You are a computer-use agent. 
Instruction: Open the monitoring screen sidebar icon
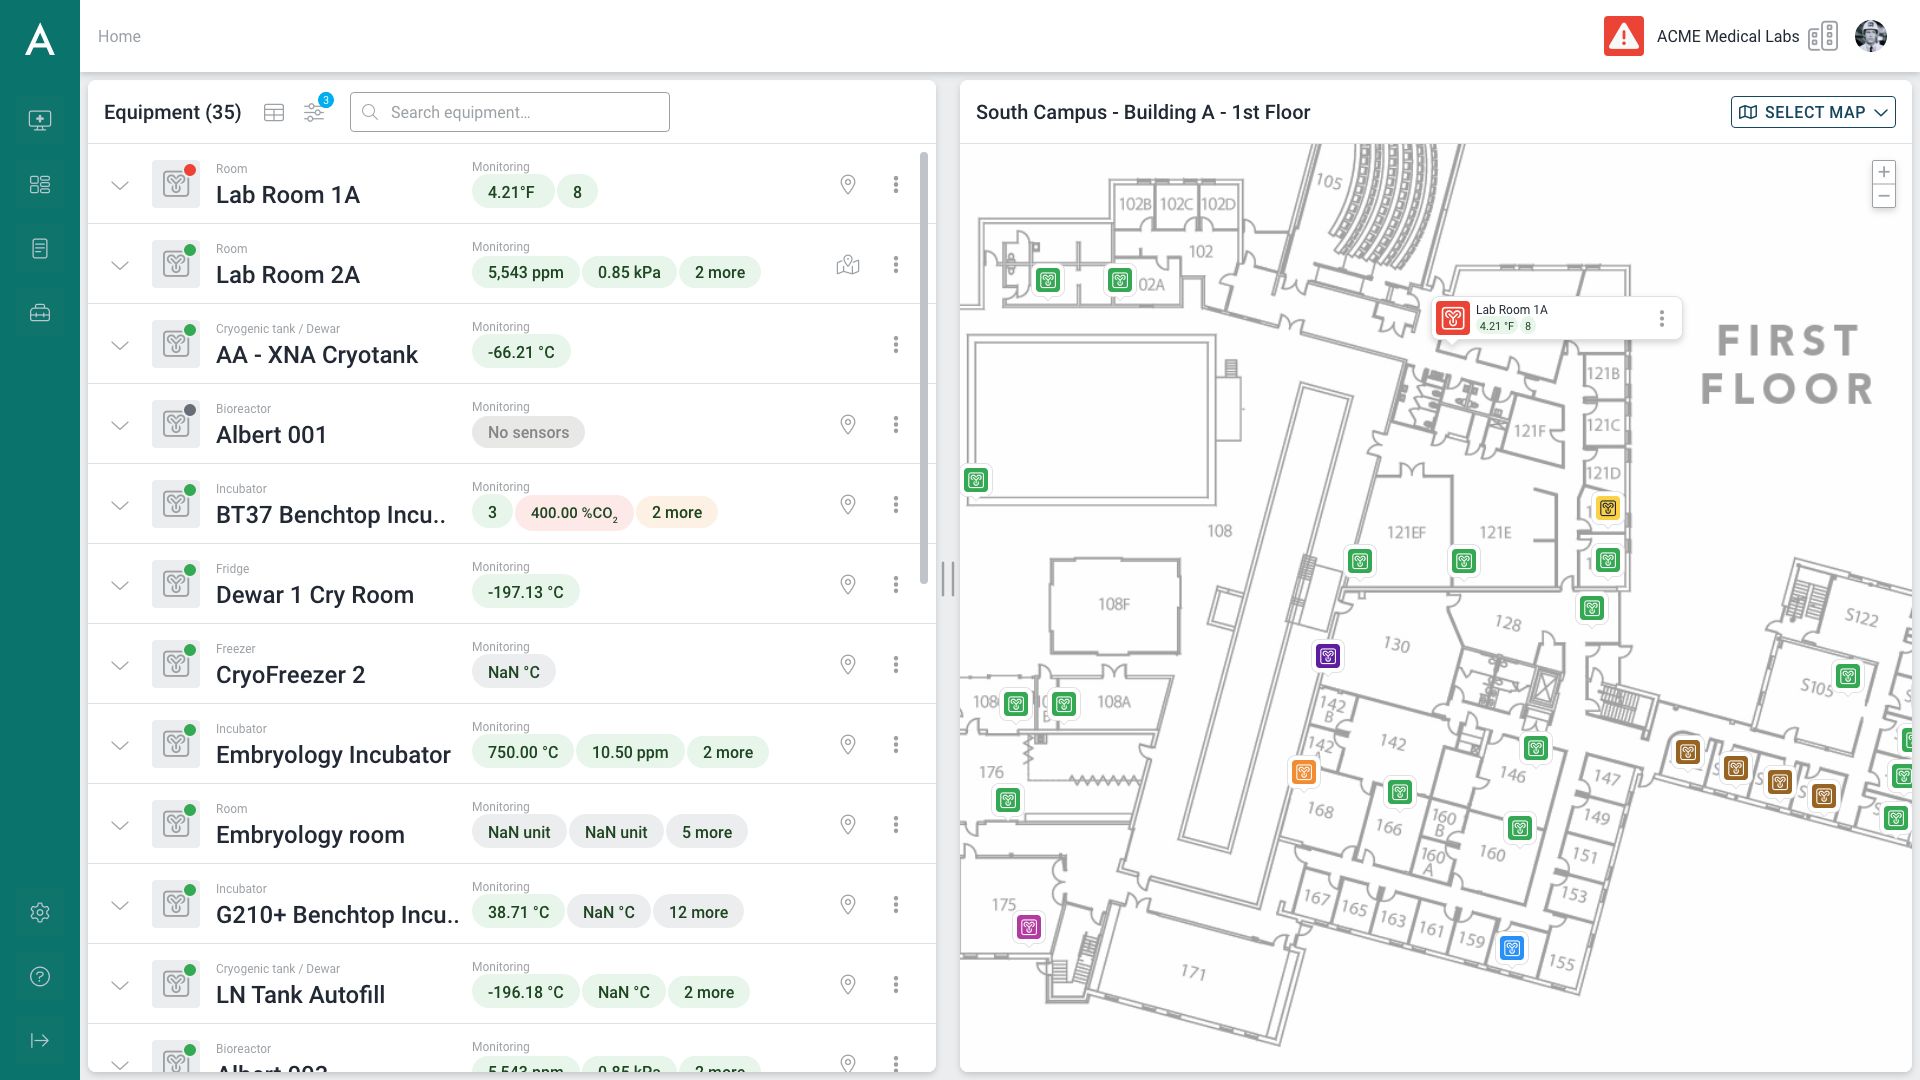tap(40, 121)
